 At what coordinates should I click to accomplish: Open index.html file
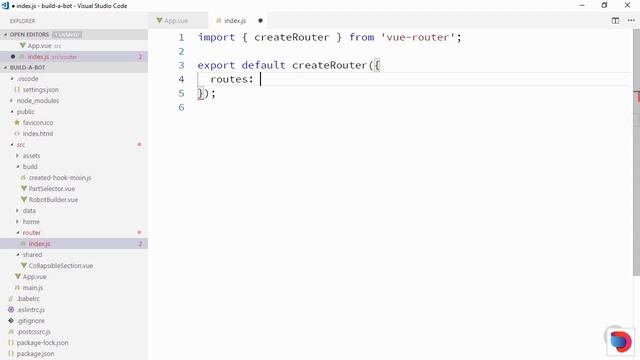pyautogui.click(x=38, y=133)
